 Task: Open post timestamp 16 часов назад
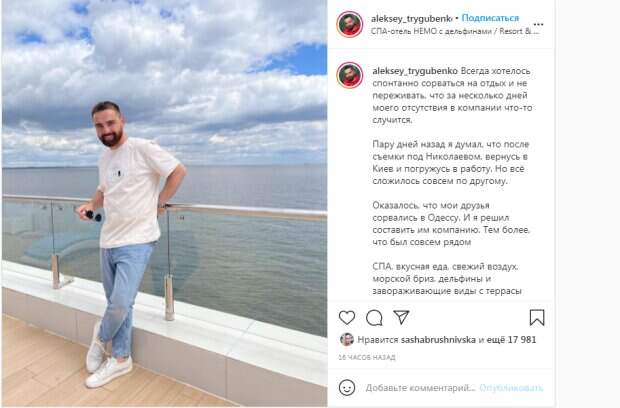pos(367,357)
